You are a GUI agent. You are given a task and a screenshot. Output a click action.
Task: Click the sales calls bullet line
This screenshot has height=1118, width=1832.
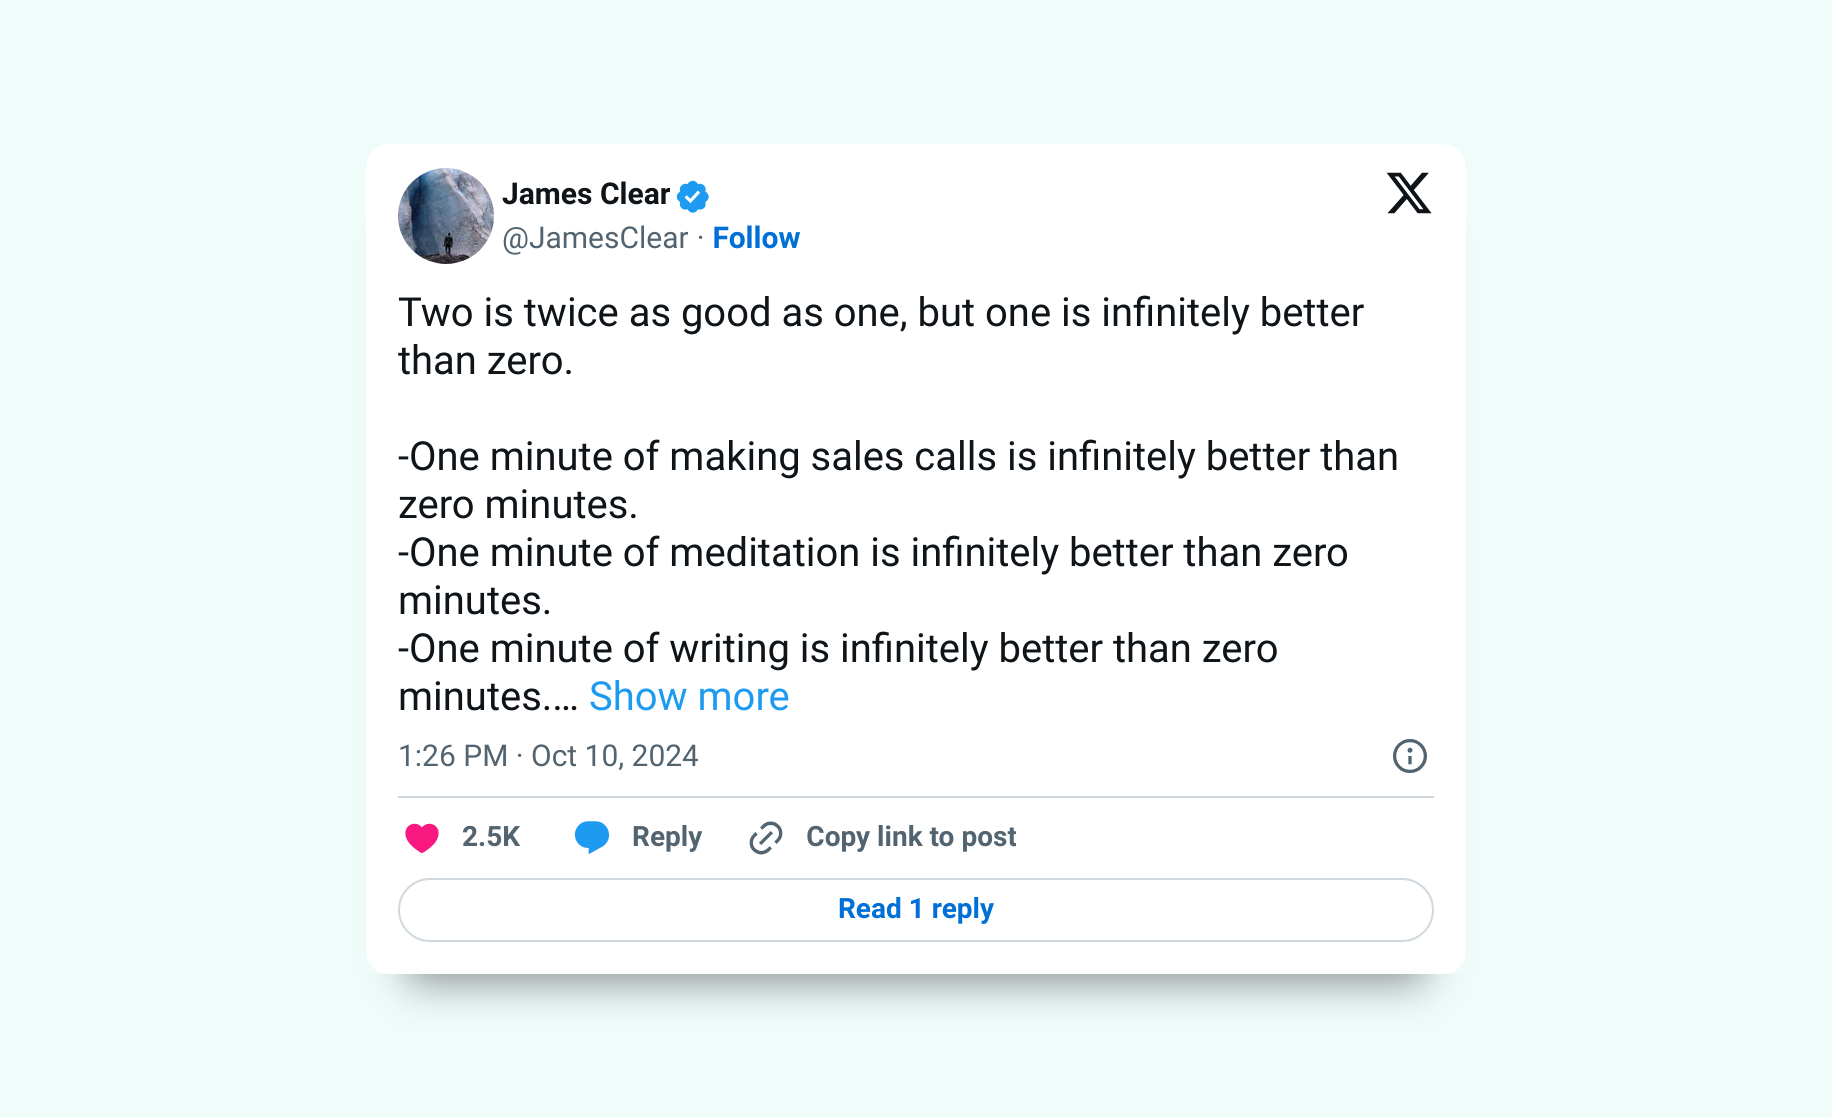(898, 481)
